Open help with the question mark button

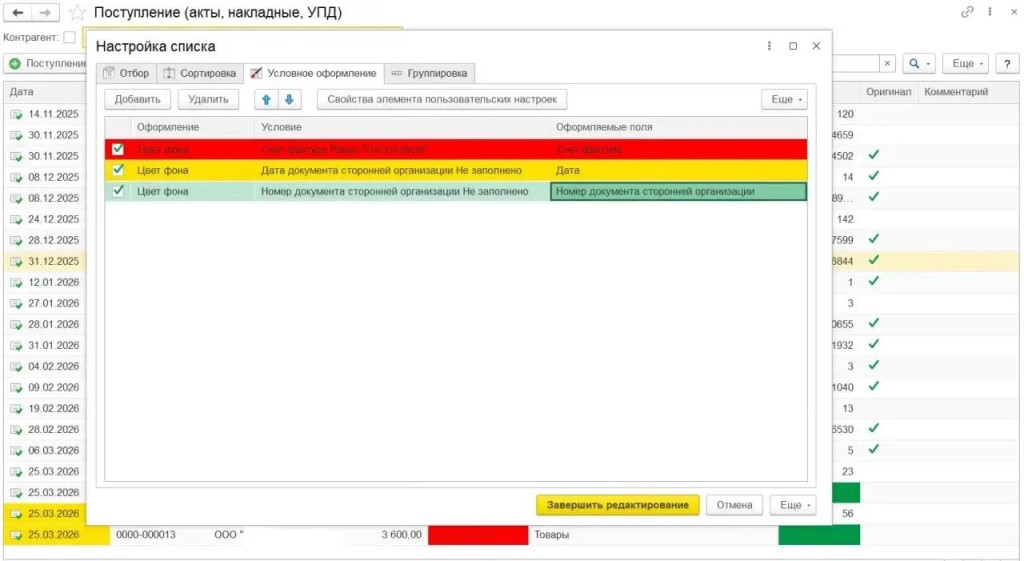coord(1009,64)
